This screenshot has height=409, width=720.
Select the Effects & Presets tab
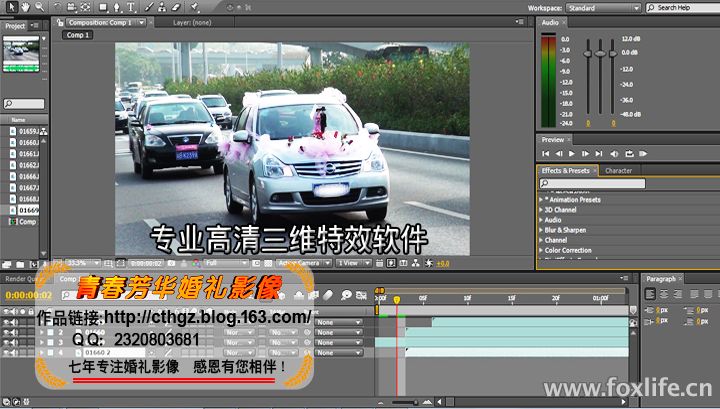tap(565, 171)
